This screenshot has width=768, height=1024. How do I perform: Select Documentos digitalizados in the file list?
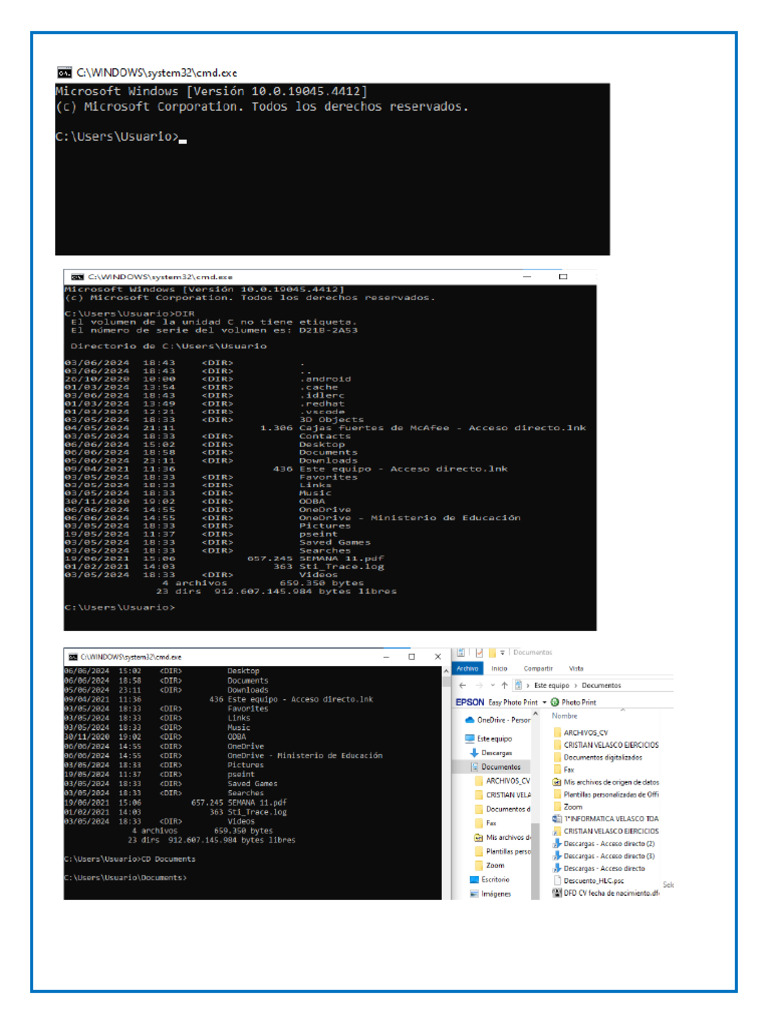pos(598,758)
